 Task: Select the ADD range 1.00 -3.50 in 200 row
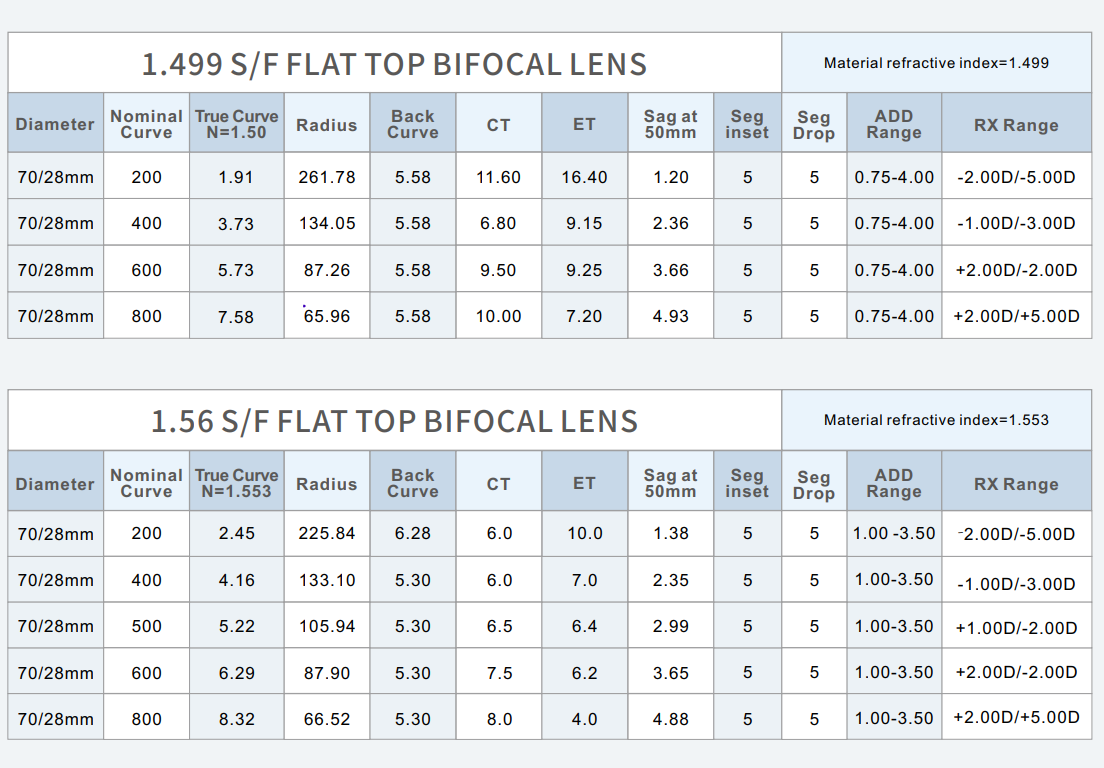point(894,534)
